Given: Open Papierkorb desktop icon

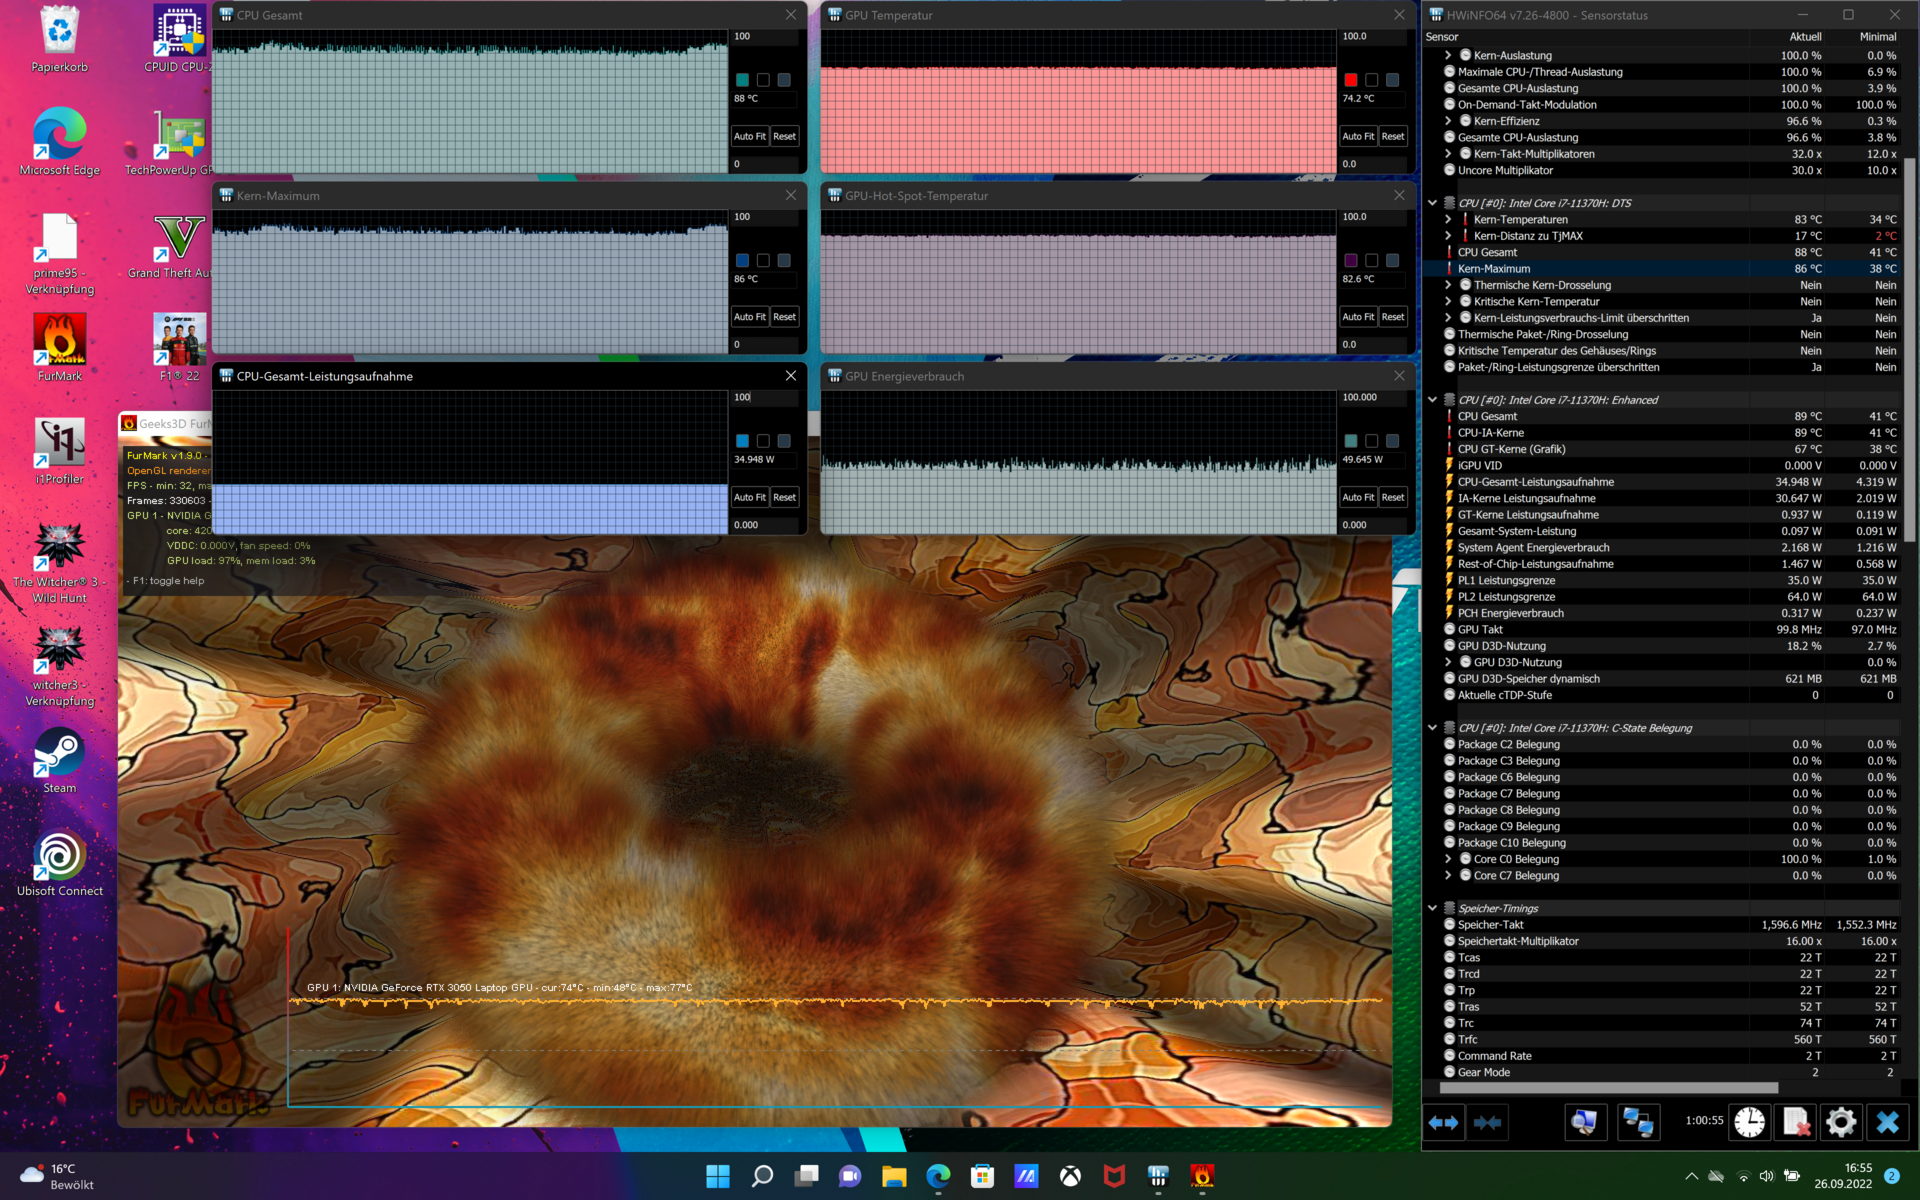Looking at the screenshot, I should click(60, 40).
